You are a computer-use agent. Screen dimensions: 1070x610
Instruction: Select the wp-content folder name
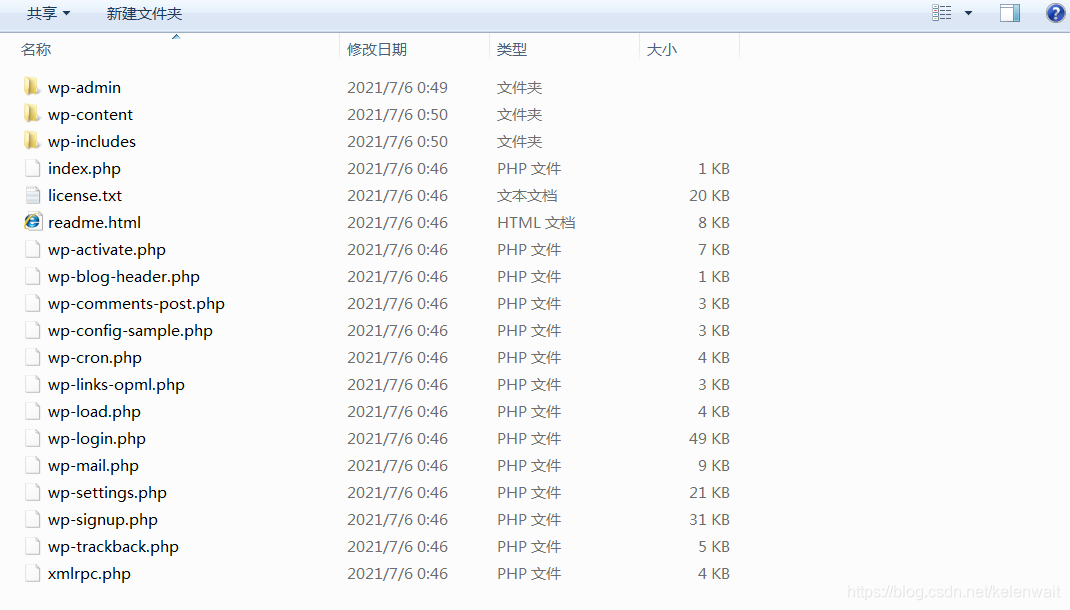click(x=90, y=115)
